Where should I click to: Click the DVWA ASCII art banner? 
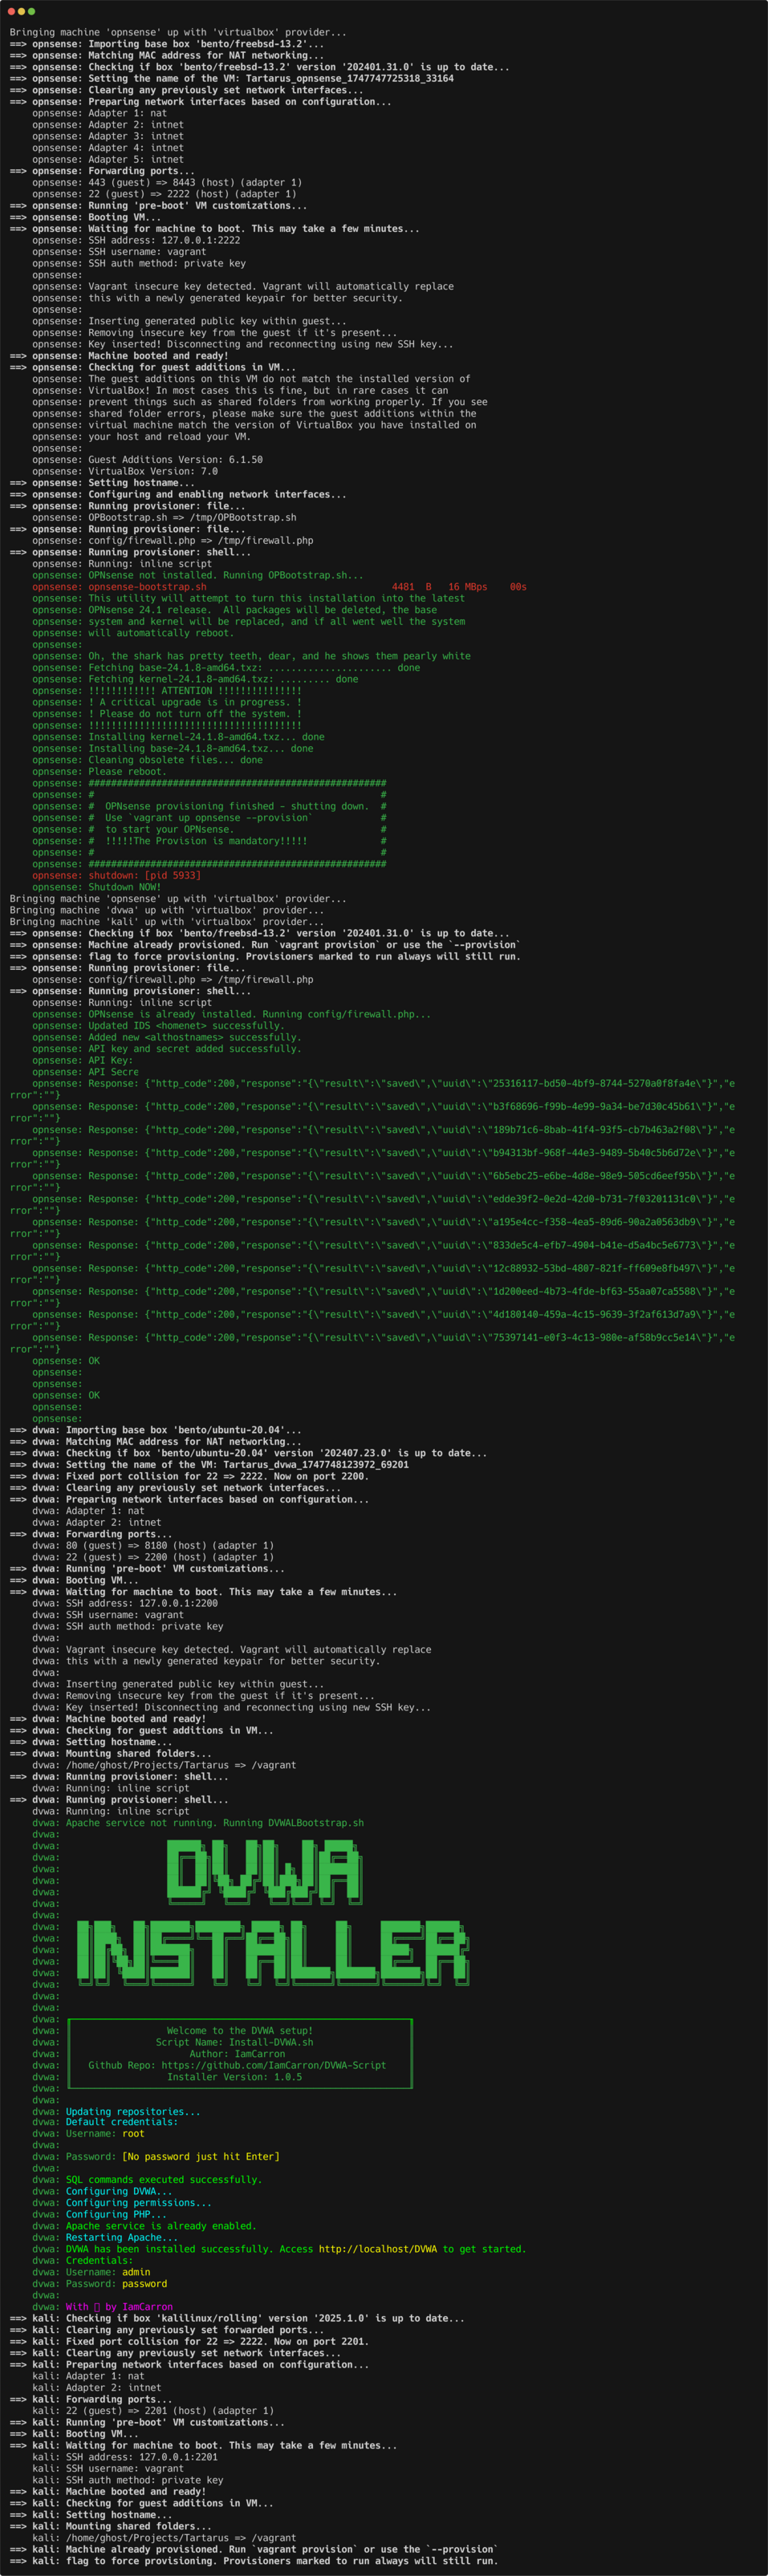(264, 1870)
